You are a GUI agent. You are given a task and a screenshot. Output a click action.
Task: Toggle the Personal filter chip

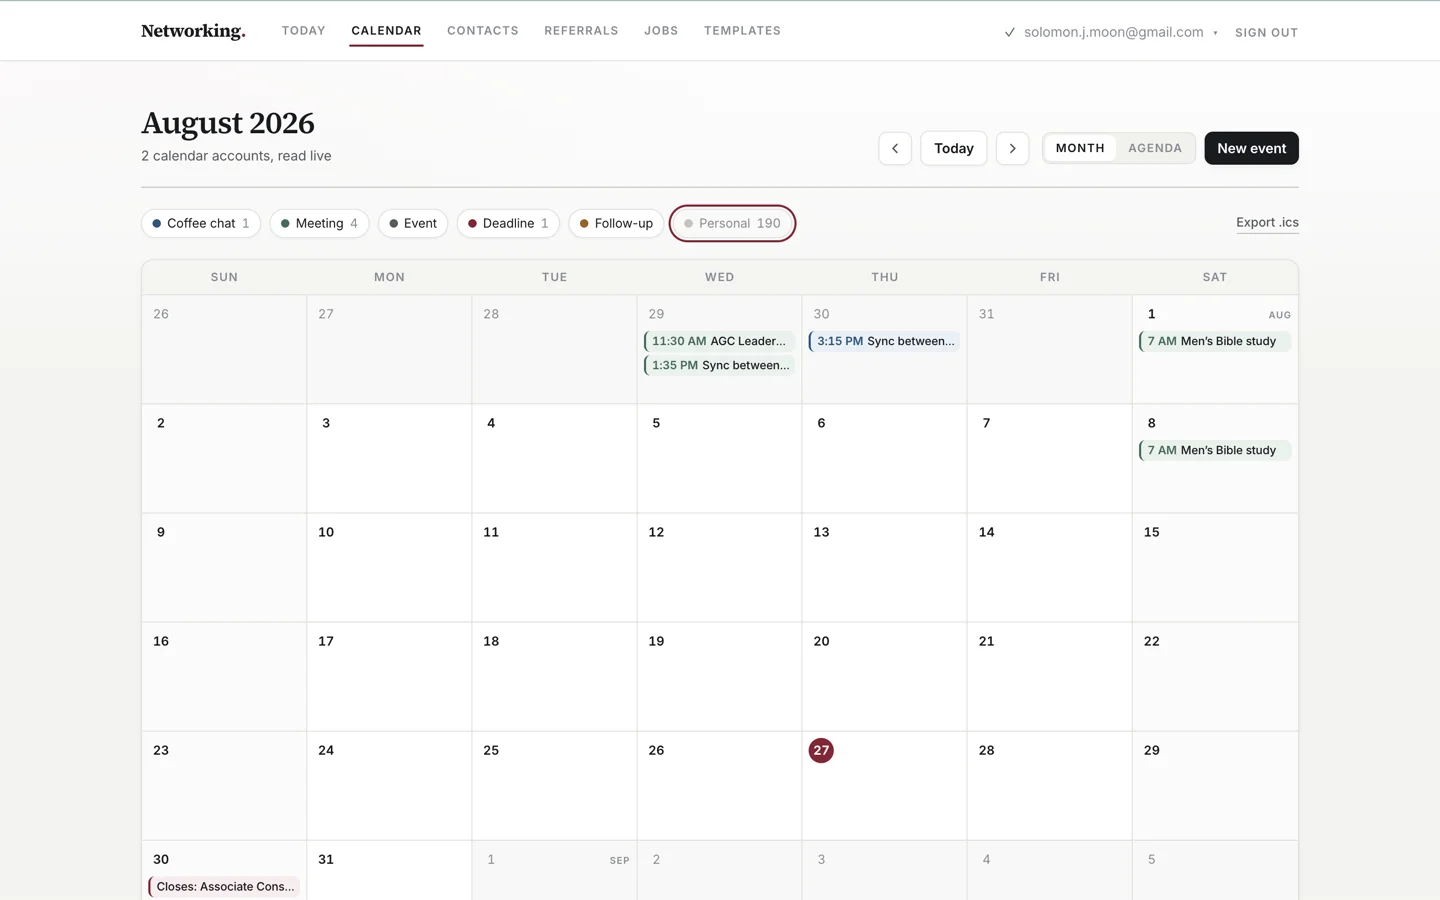(732, 223)
